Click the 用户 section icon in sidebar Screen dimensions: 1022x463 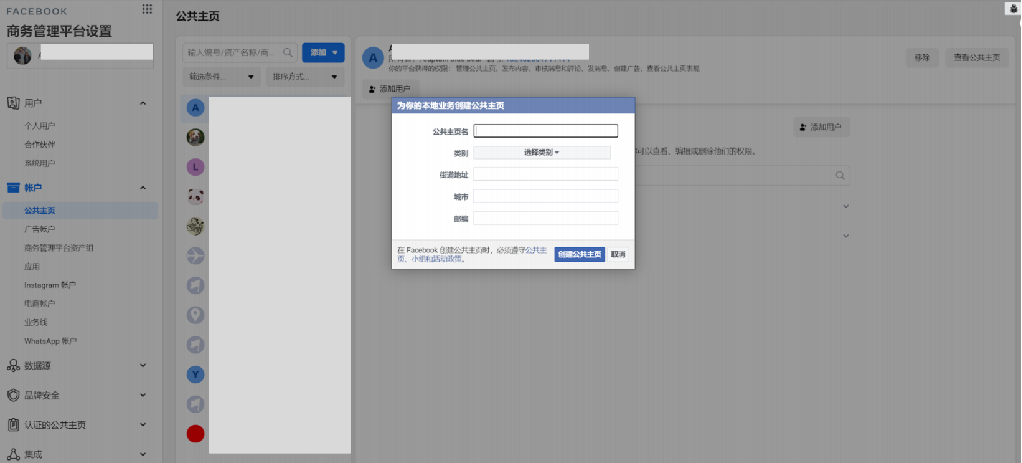(x=13, y=103)
